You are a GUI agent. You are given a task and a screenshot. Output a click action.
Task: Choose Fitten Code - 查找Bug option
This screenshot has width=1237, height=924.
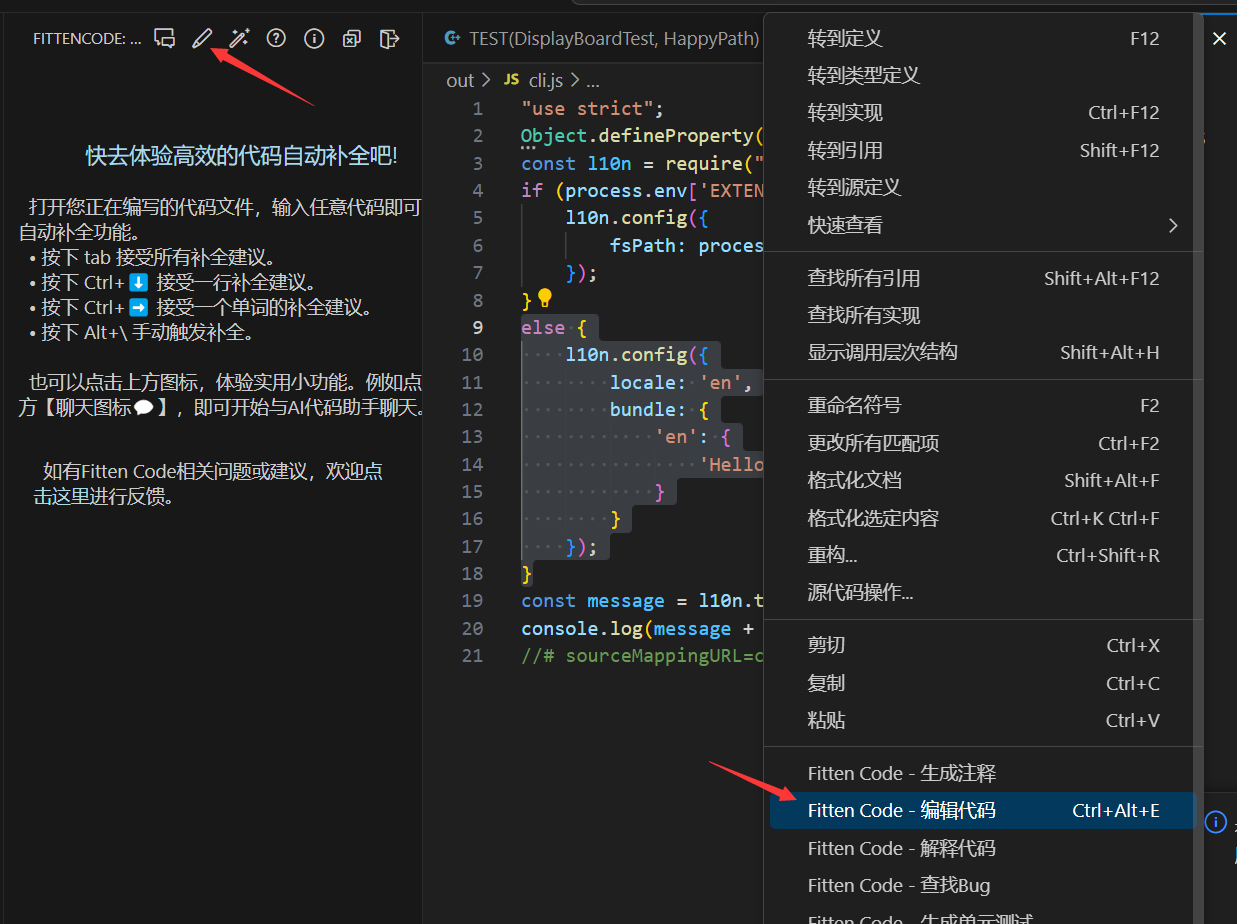898,886
